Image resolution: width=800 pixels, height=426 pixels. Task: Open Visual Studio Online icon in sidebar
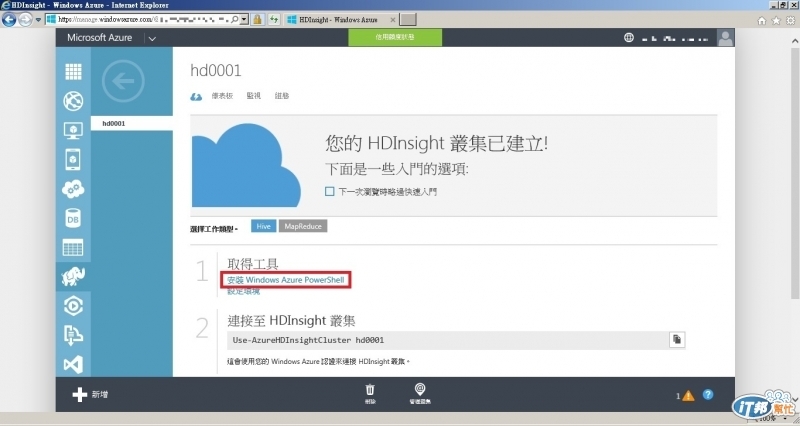coord(73,364)
